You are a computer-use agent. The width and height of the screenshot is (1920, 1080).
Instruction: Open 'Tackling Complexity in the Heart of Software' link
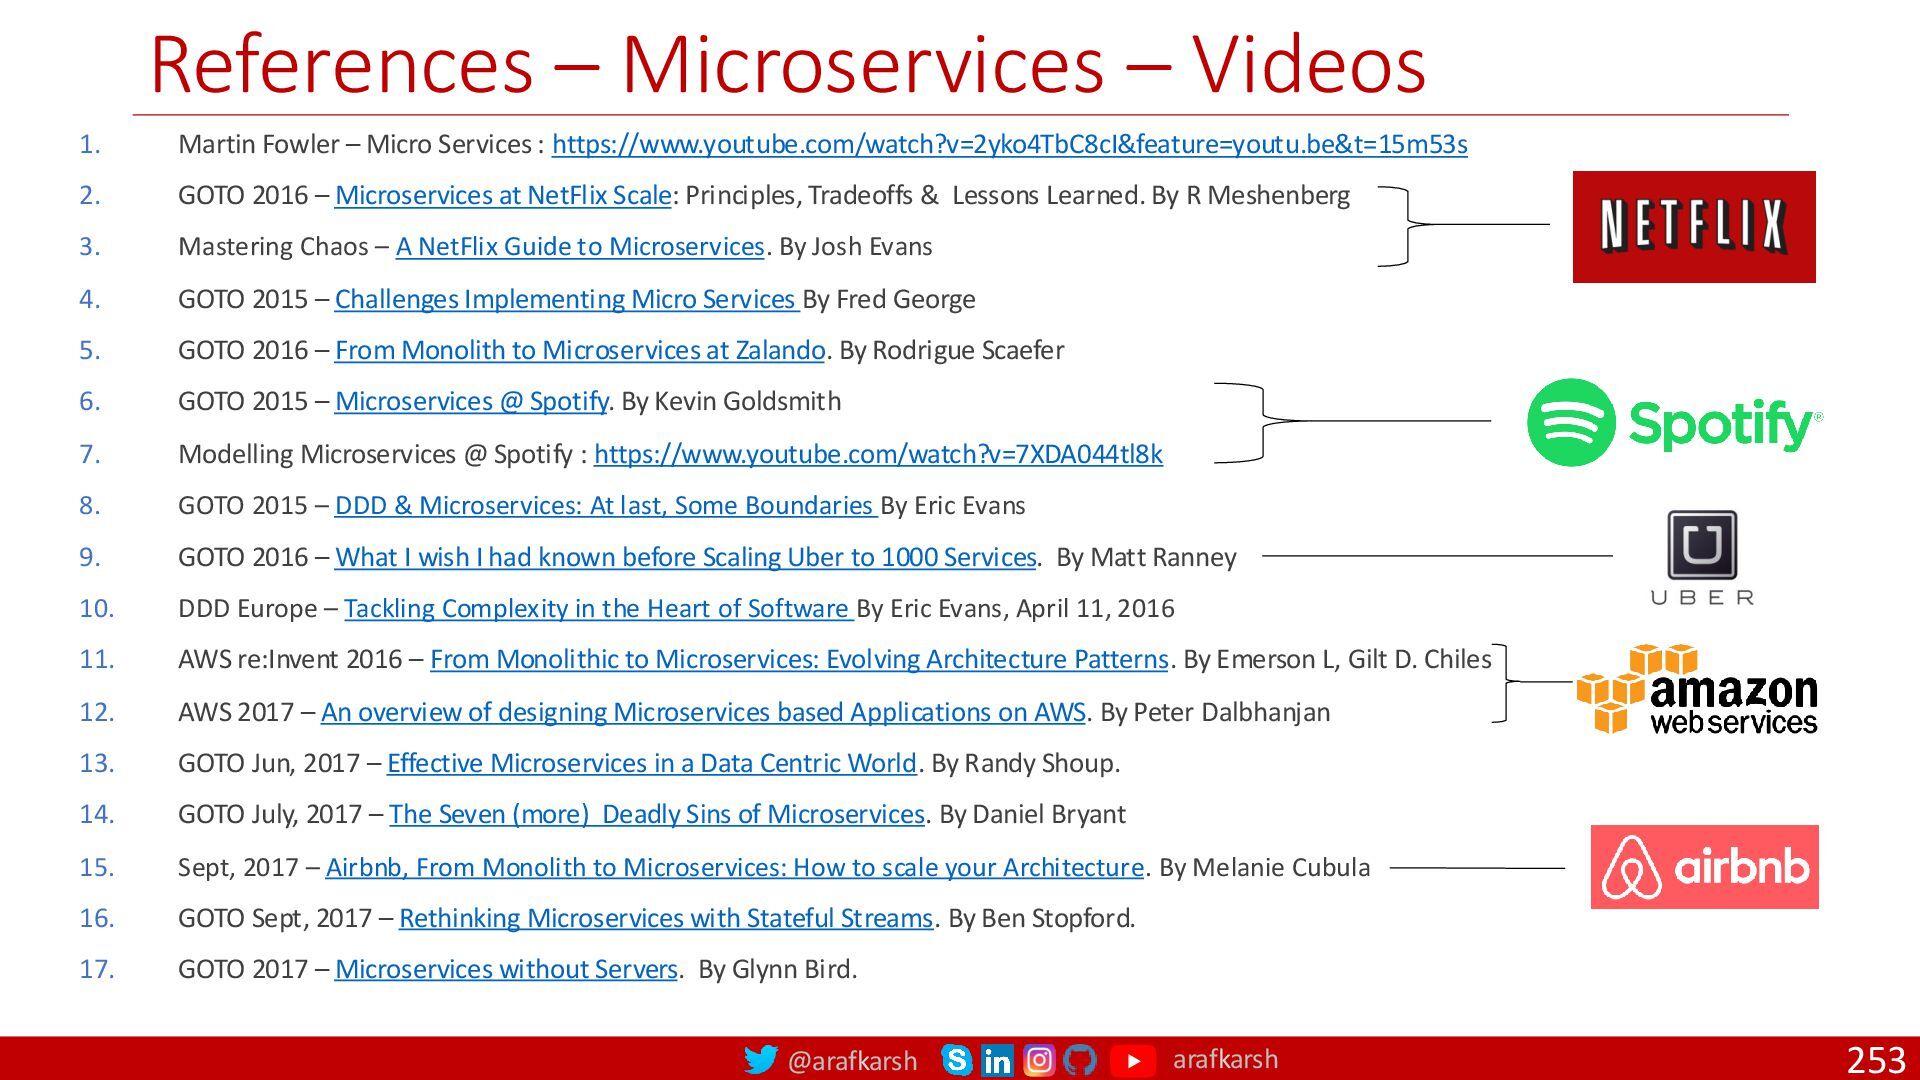click(x=599, y=608)
